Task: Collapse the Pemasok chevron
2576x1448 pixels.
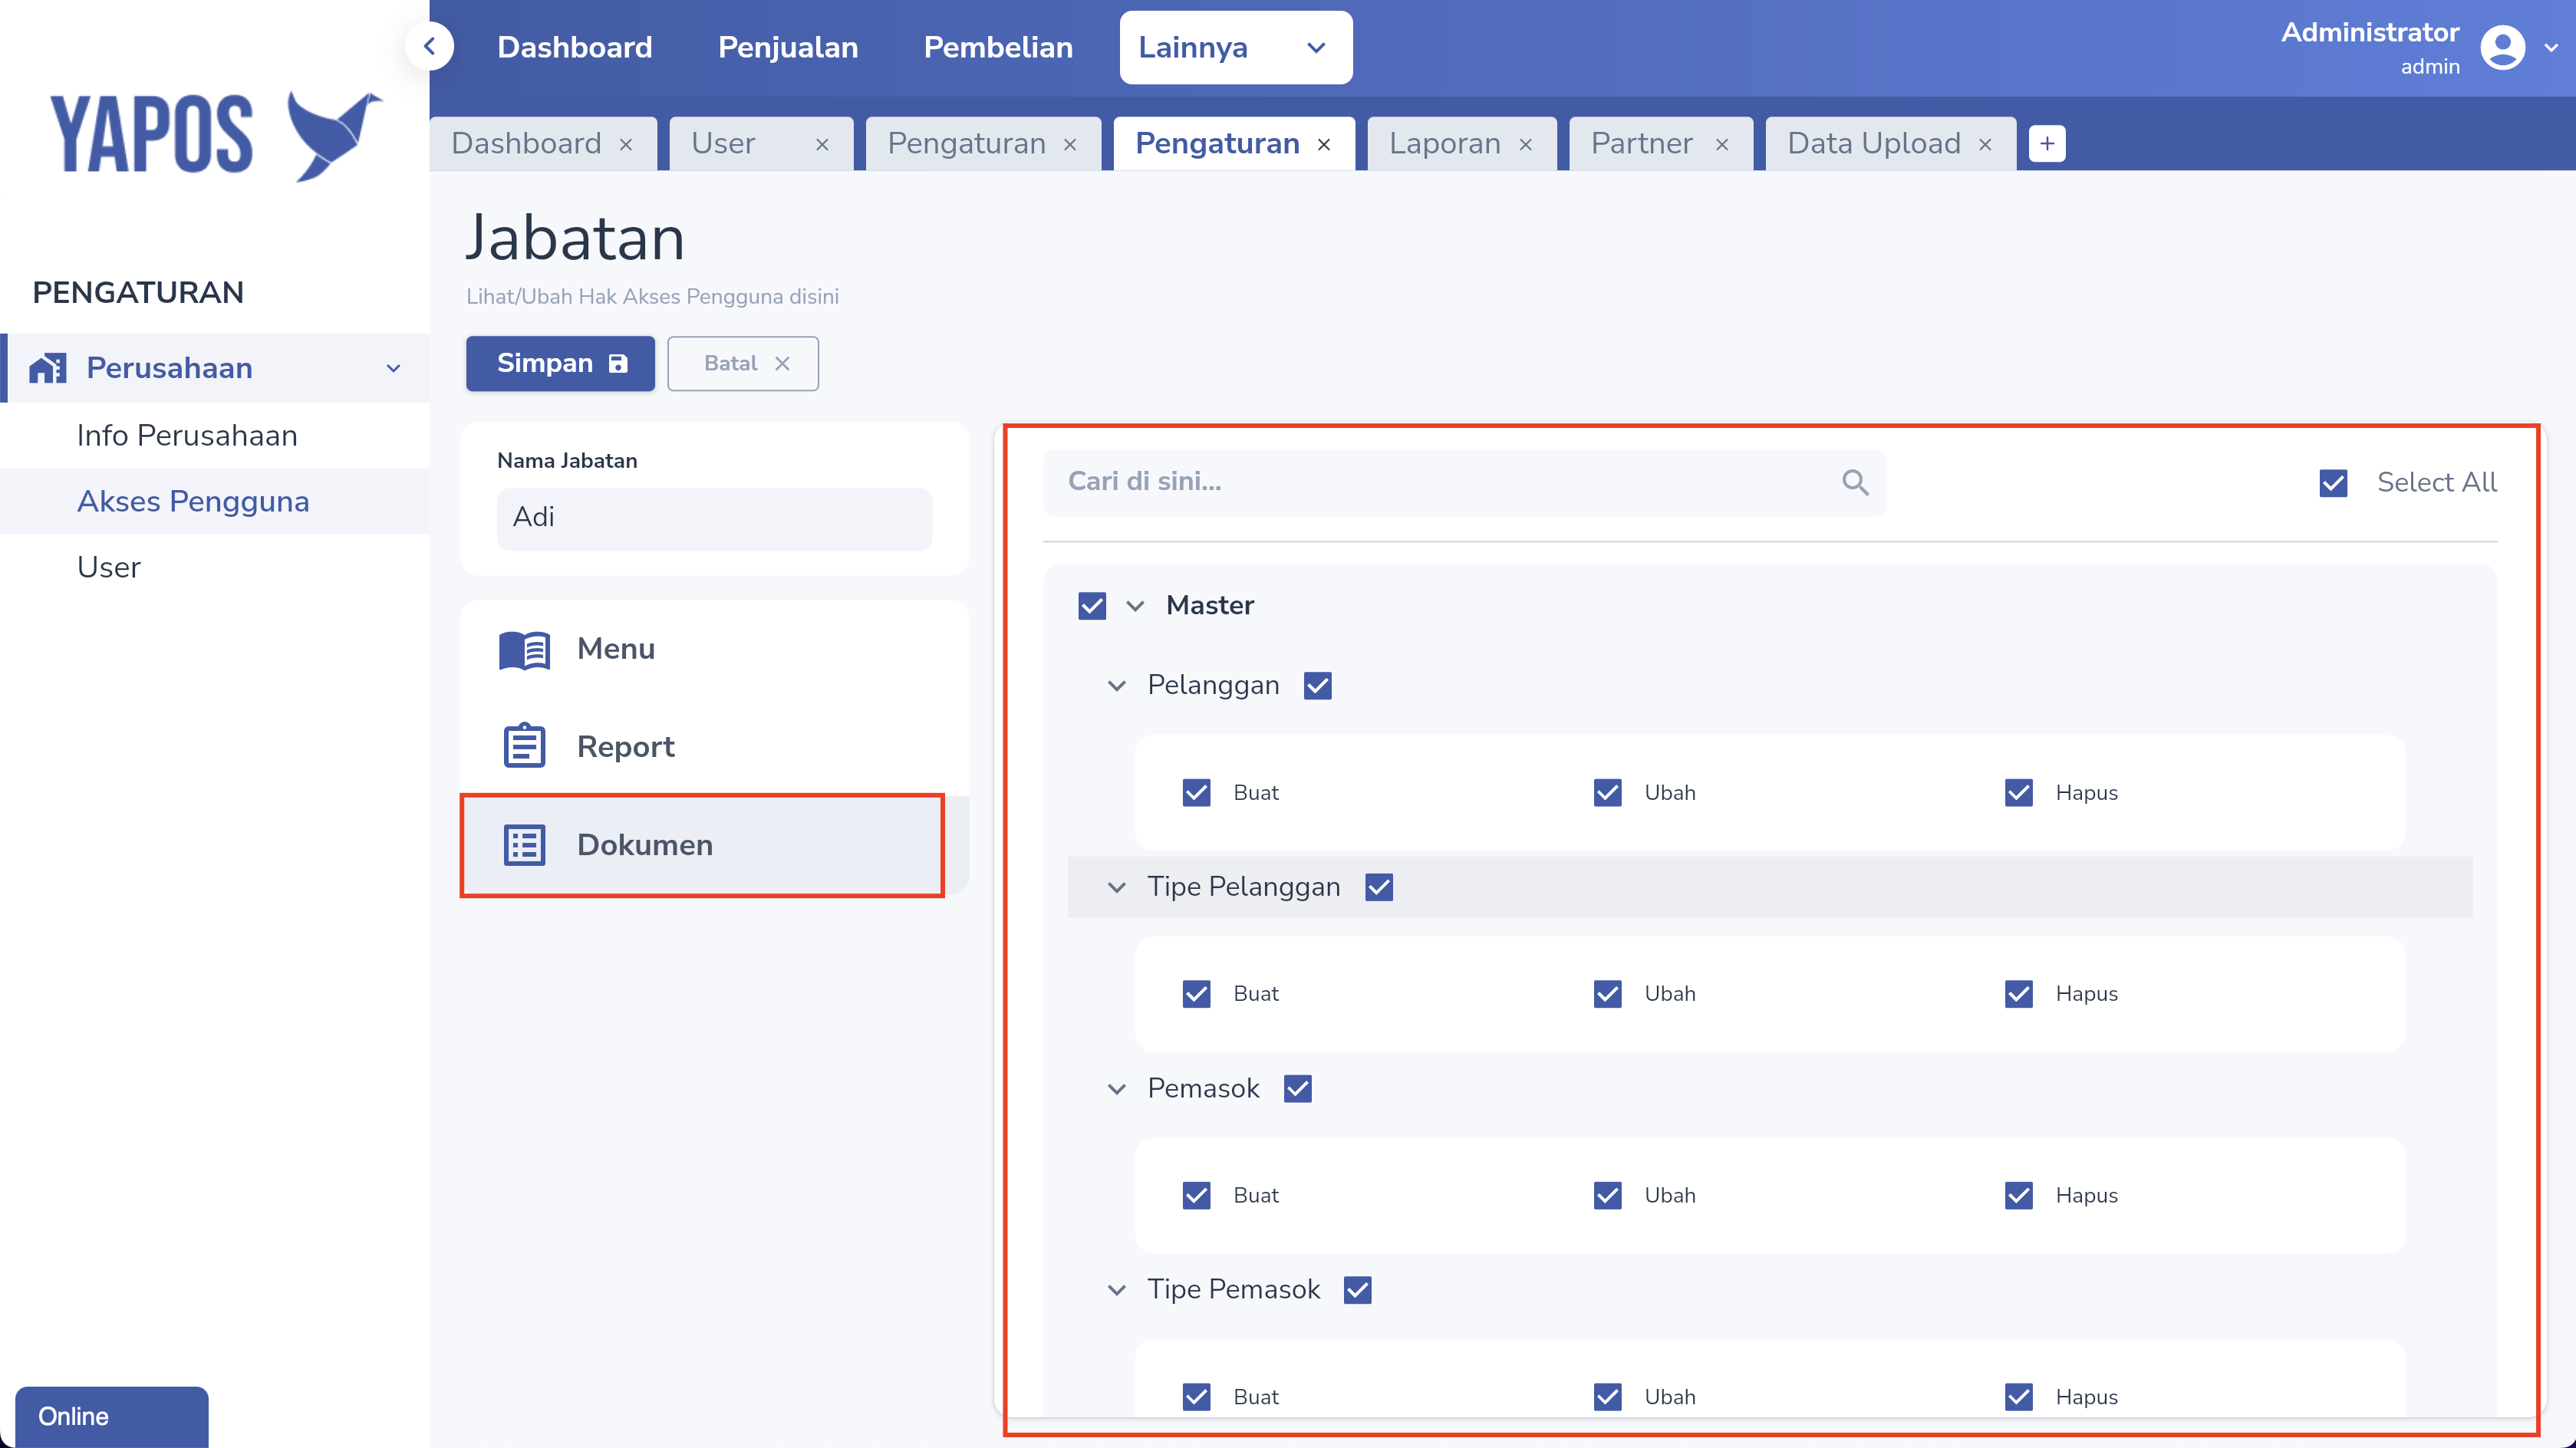Action: tap(1117, 1089)
